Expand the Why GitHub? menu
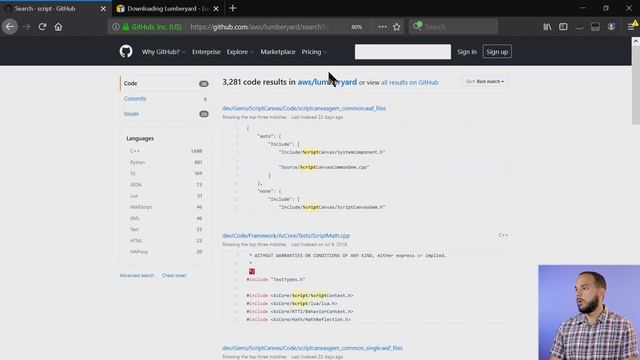The width and height of the screenshot is (640, 360). click(163, 52)
